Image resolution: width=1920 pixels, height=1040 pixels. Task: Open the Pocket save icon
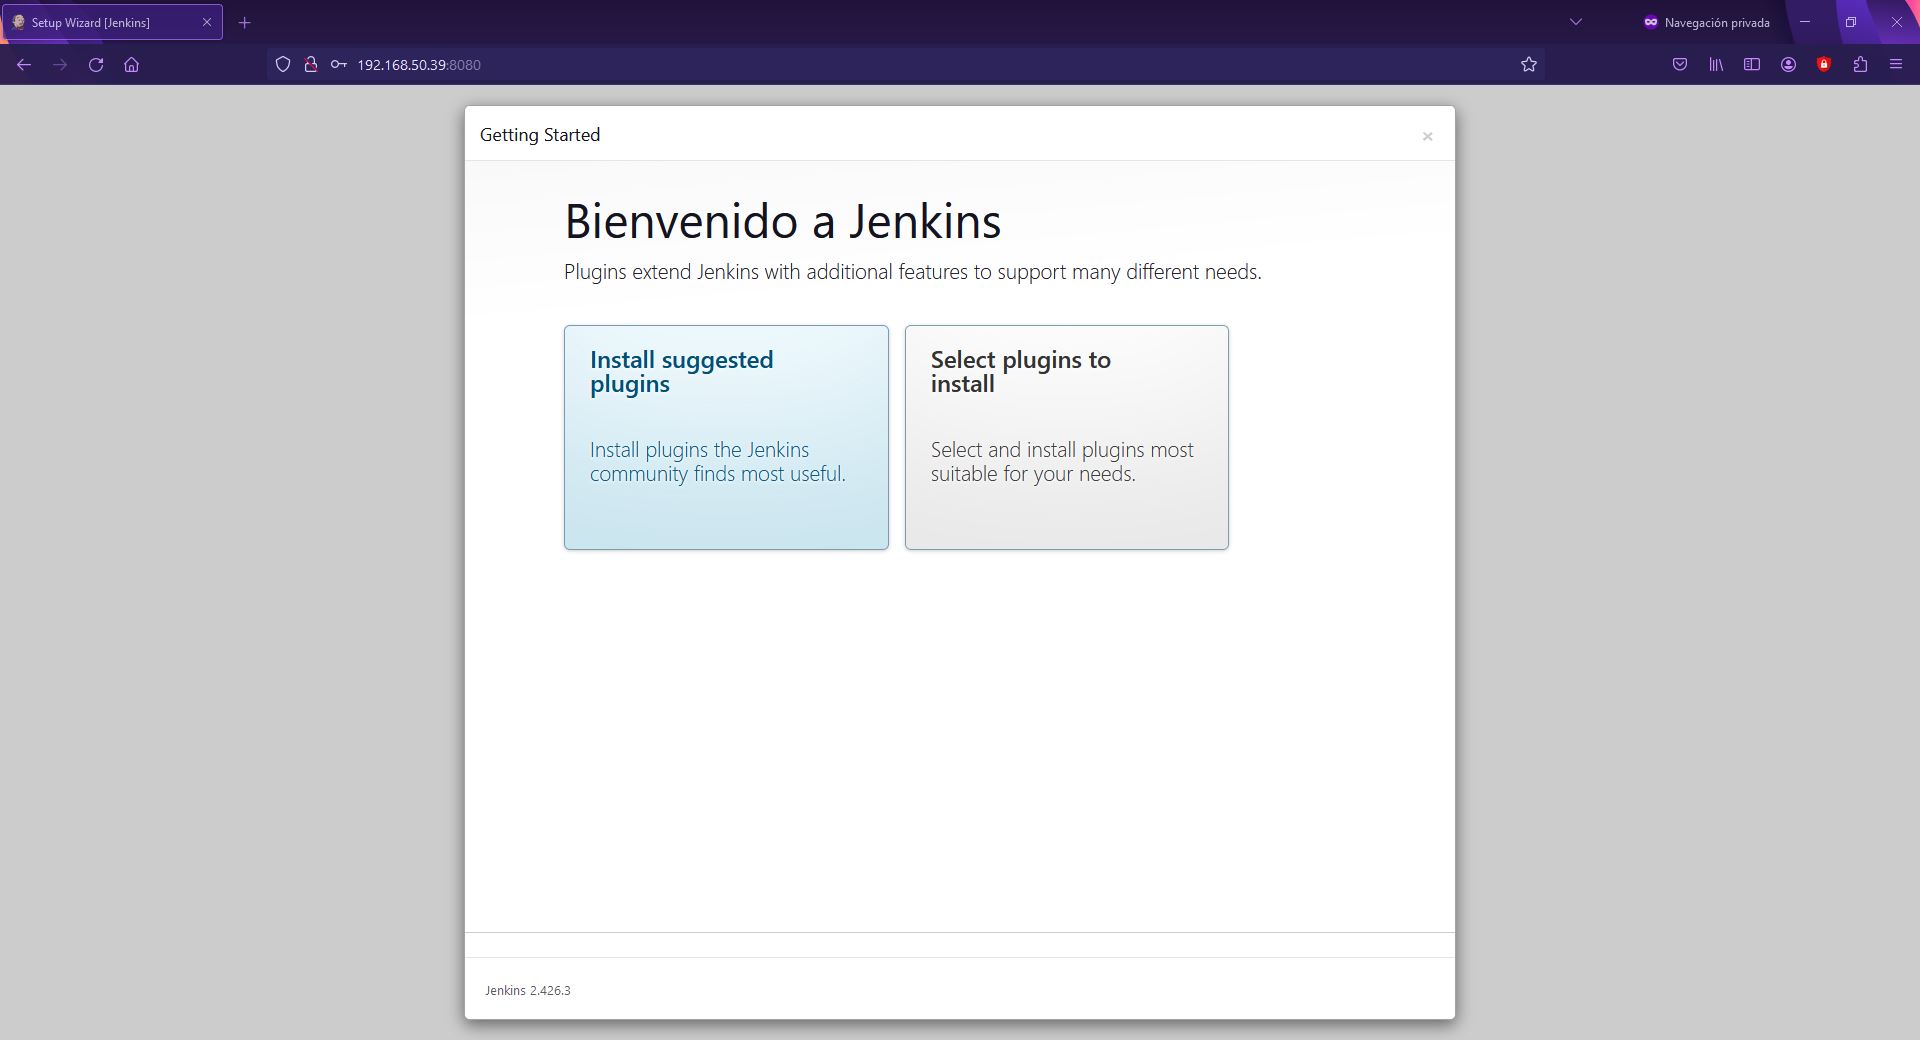coord(1680,65)
